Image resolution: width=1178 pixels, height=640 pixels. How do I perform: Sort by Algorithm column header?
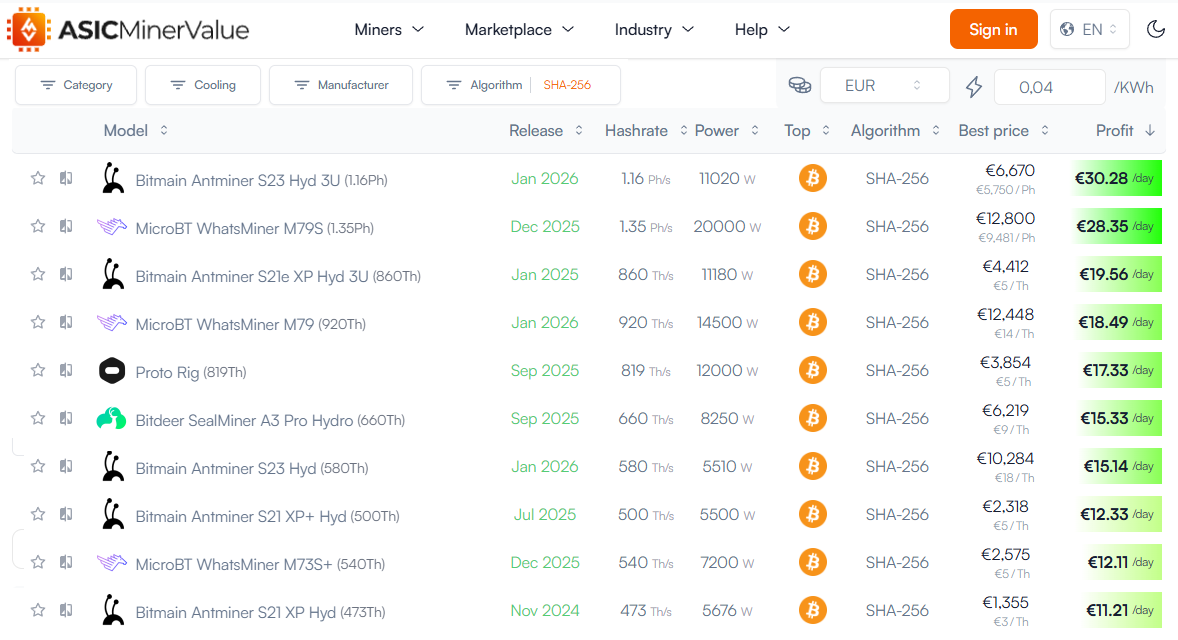point(896,131)
